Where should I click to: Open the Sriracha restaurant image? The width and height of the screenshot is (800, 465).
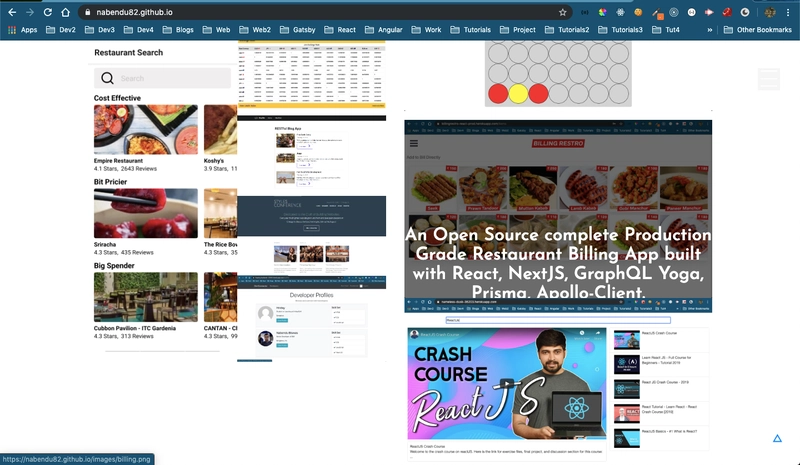tap(146, 213)
